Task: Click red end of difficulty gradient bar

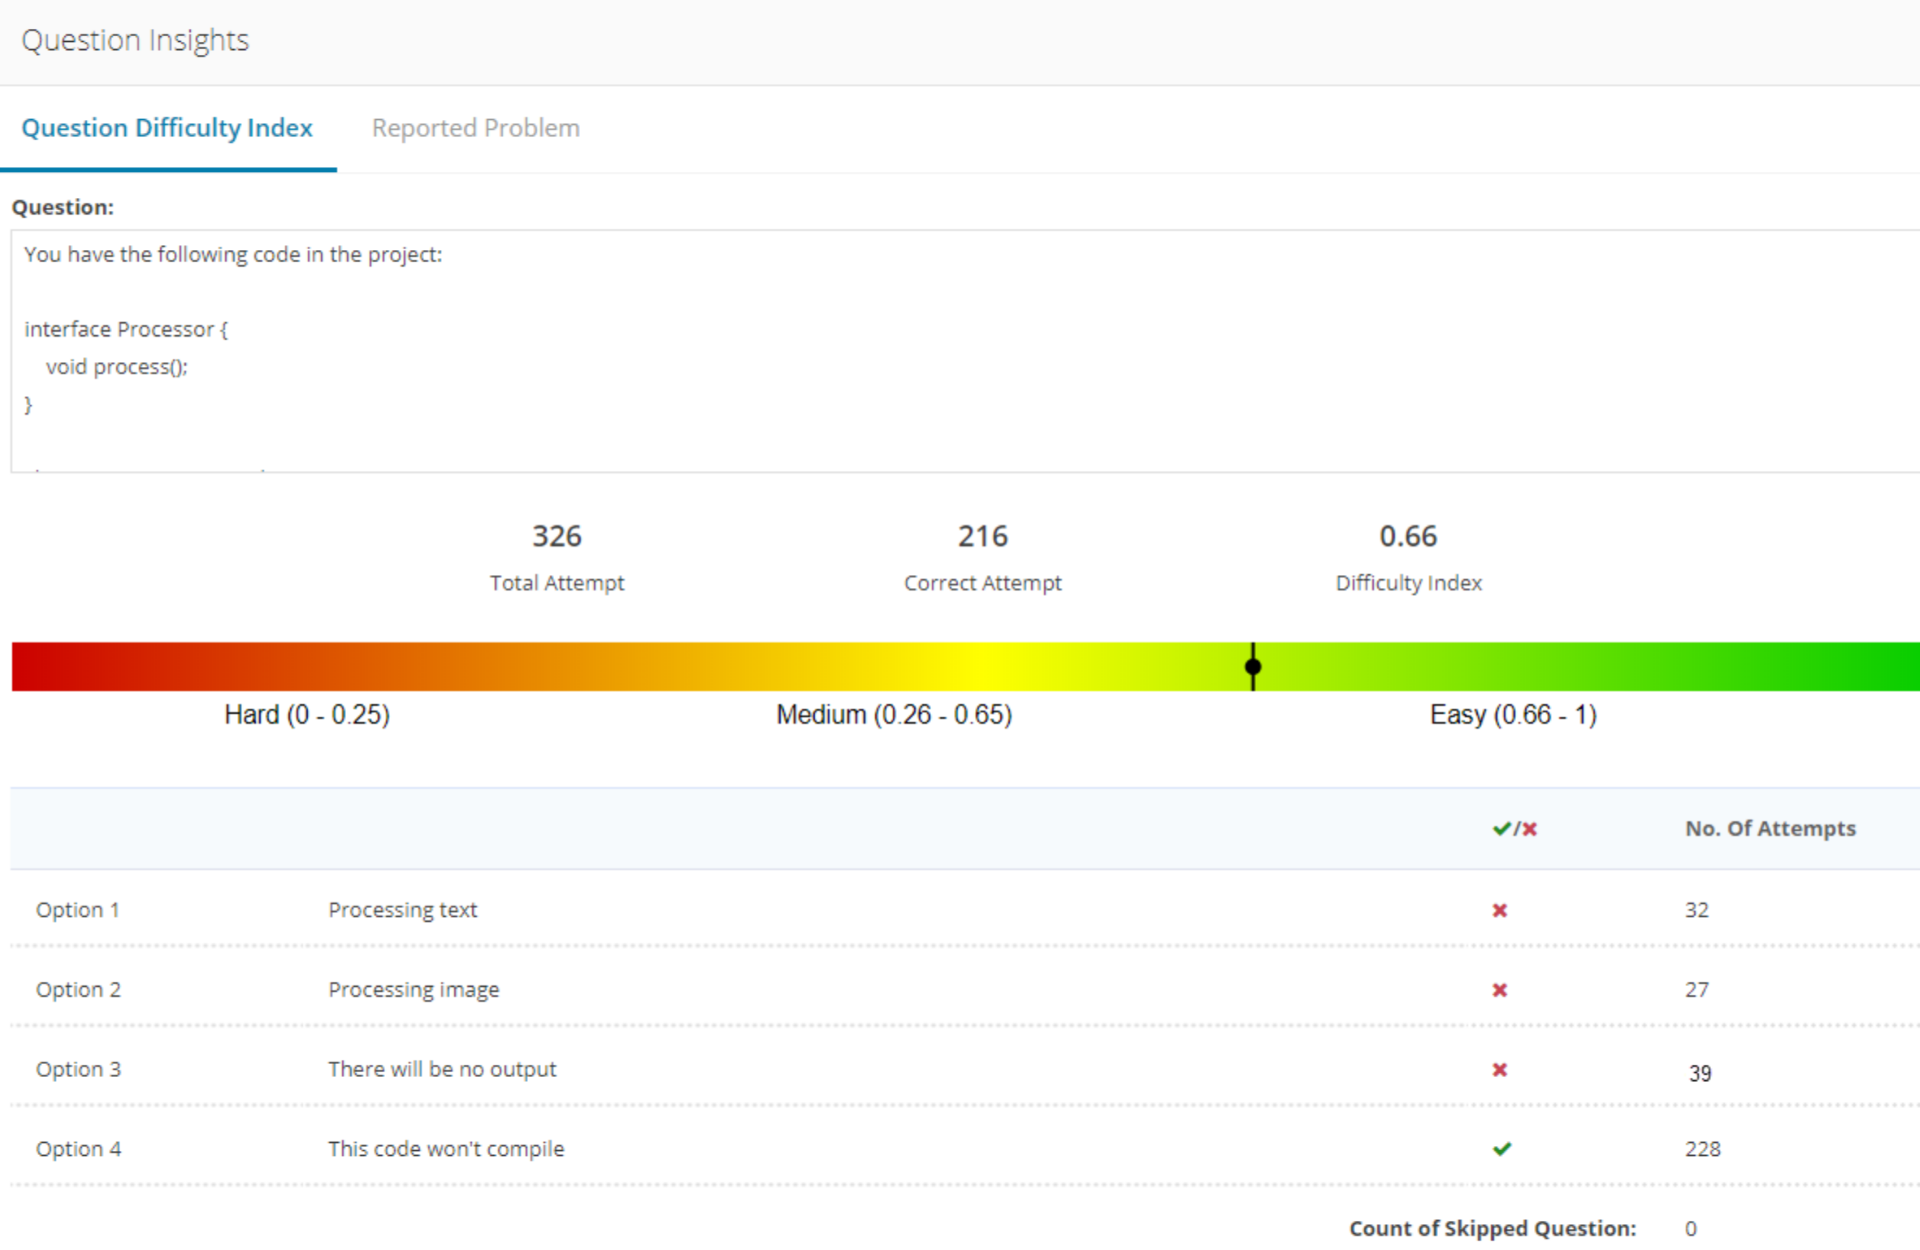Action: tap(40, 667)
